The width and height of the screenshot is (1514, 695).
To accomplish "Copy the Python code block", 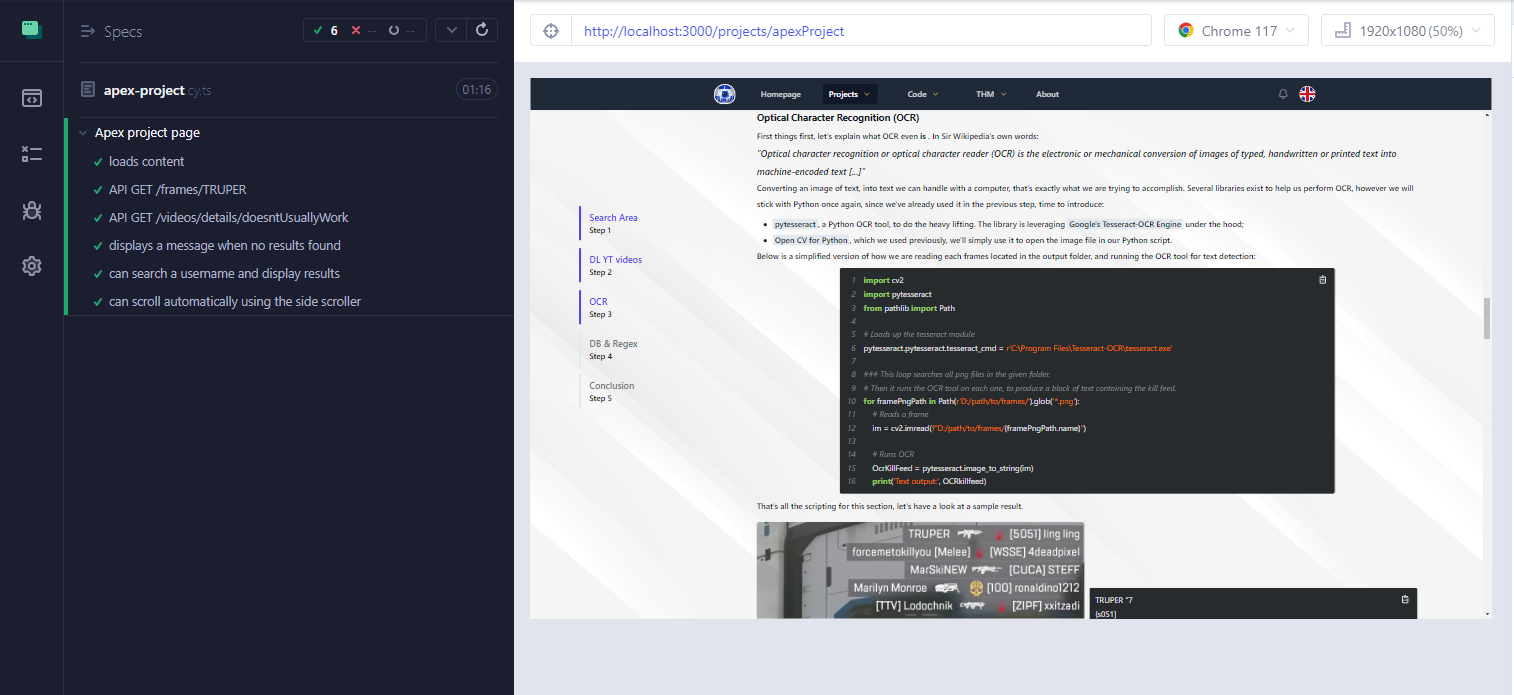I will point(1322,280).
